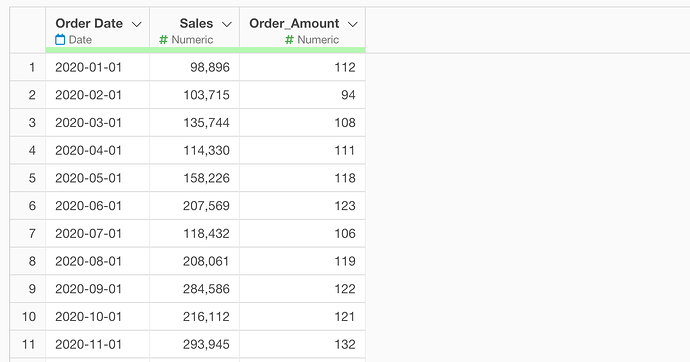Select the Order_Amount column header label
Screen dimensions: 690x362
[294, 23]
